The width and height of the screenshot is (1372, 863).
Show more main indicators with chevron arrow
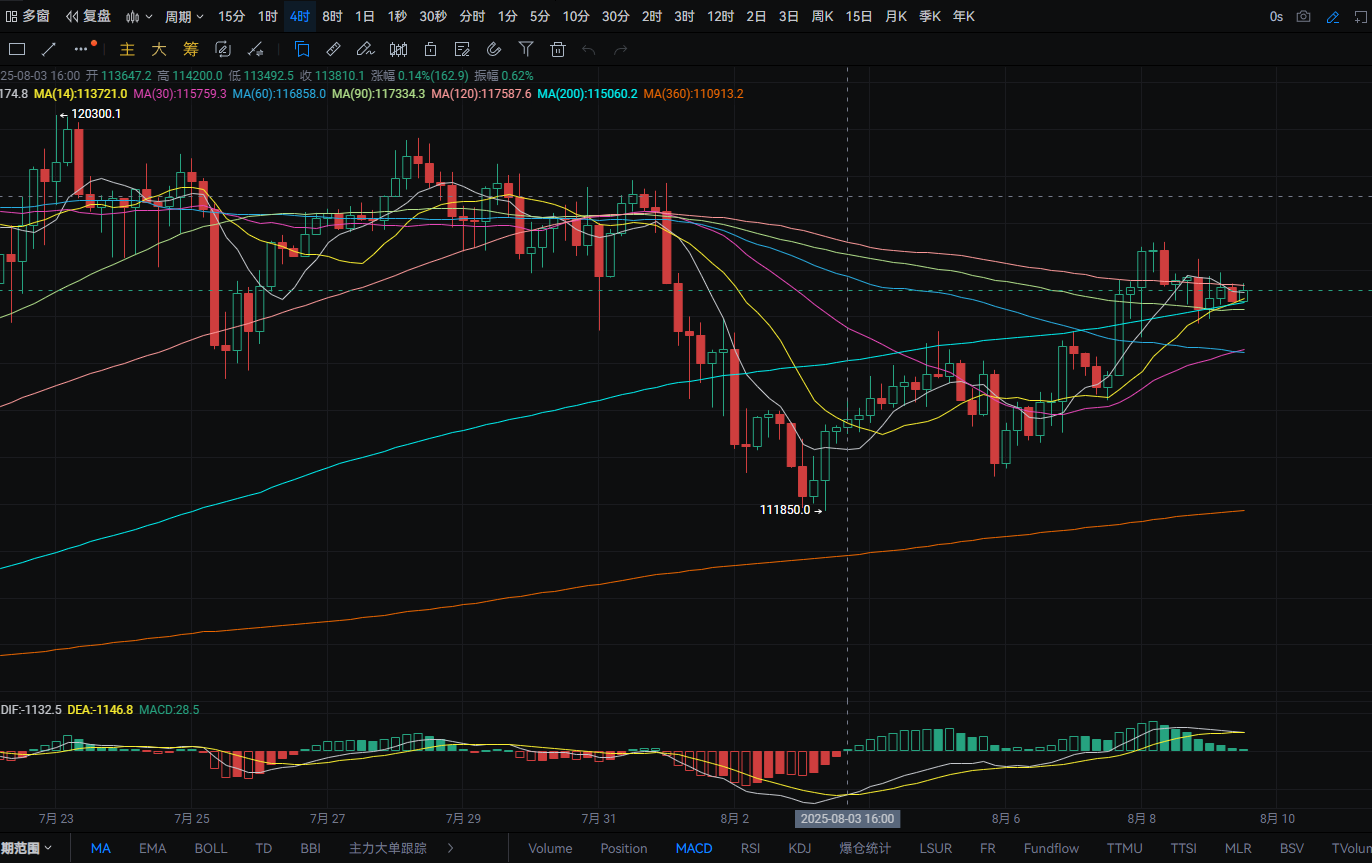450,848
